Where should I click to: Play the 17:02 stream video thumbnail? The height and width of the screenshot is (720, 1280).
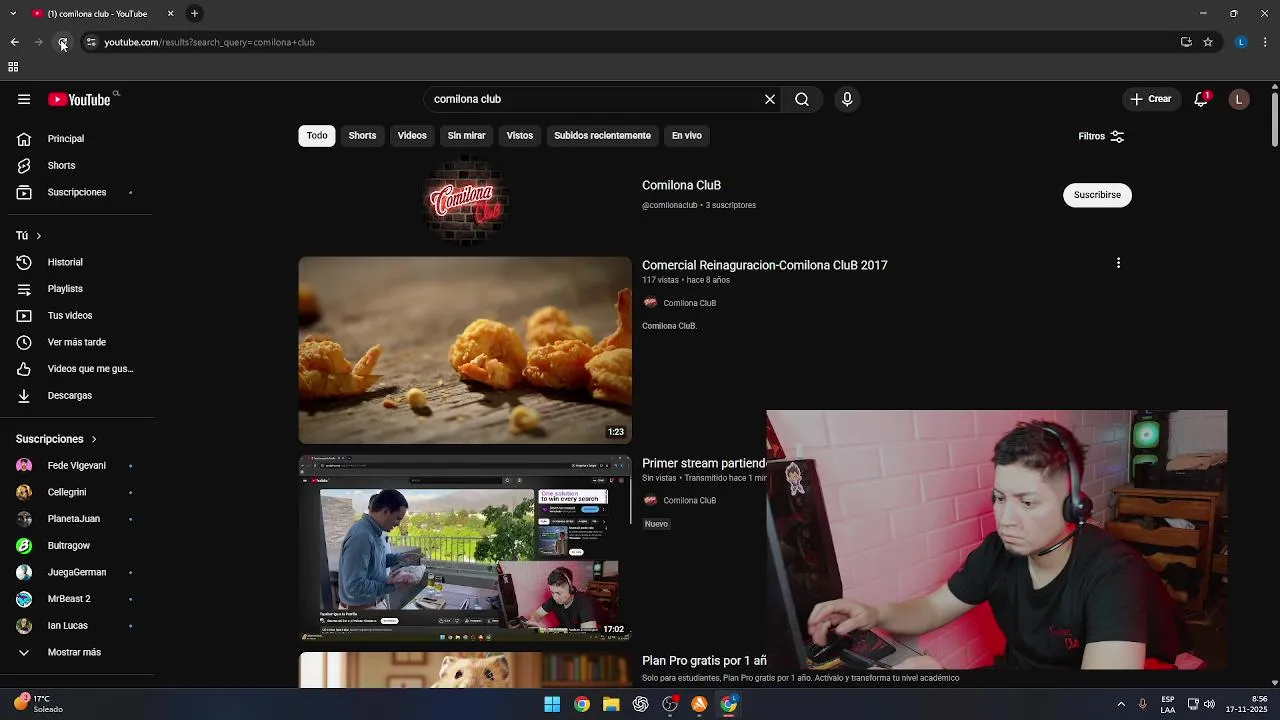[x=465, y=548]
